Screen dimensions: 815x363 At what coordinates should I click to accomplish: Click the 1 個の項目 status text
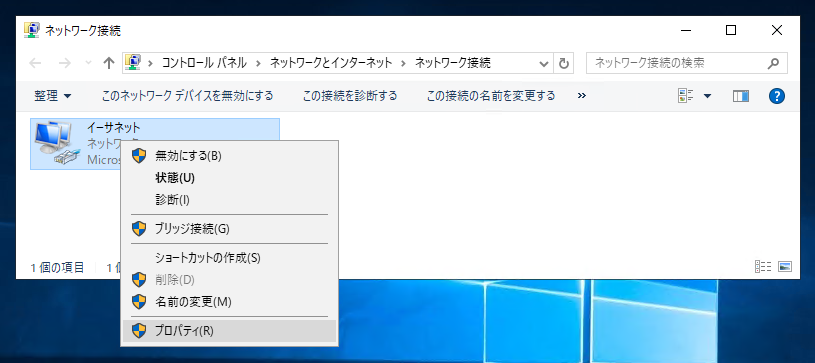coord(57,268)
